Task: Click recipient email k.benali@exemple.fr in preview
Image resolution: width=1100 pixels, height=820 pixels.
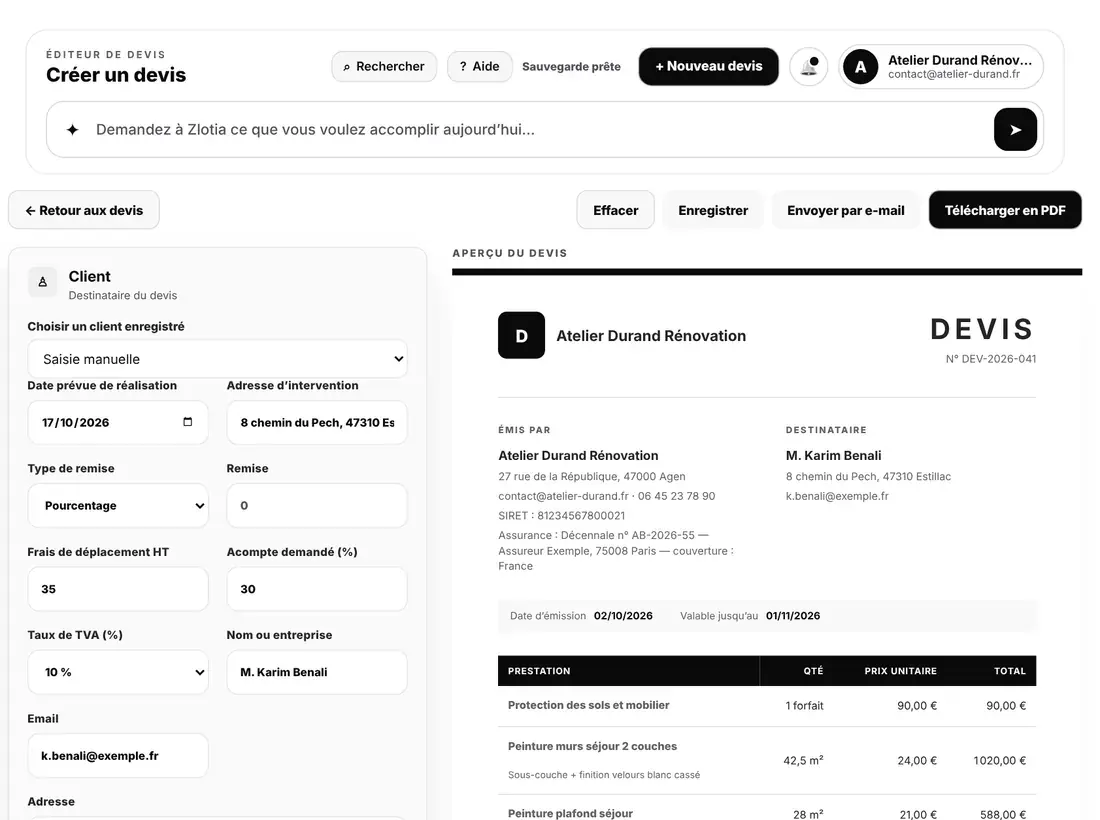Action: click(x=837, y=496)
